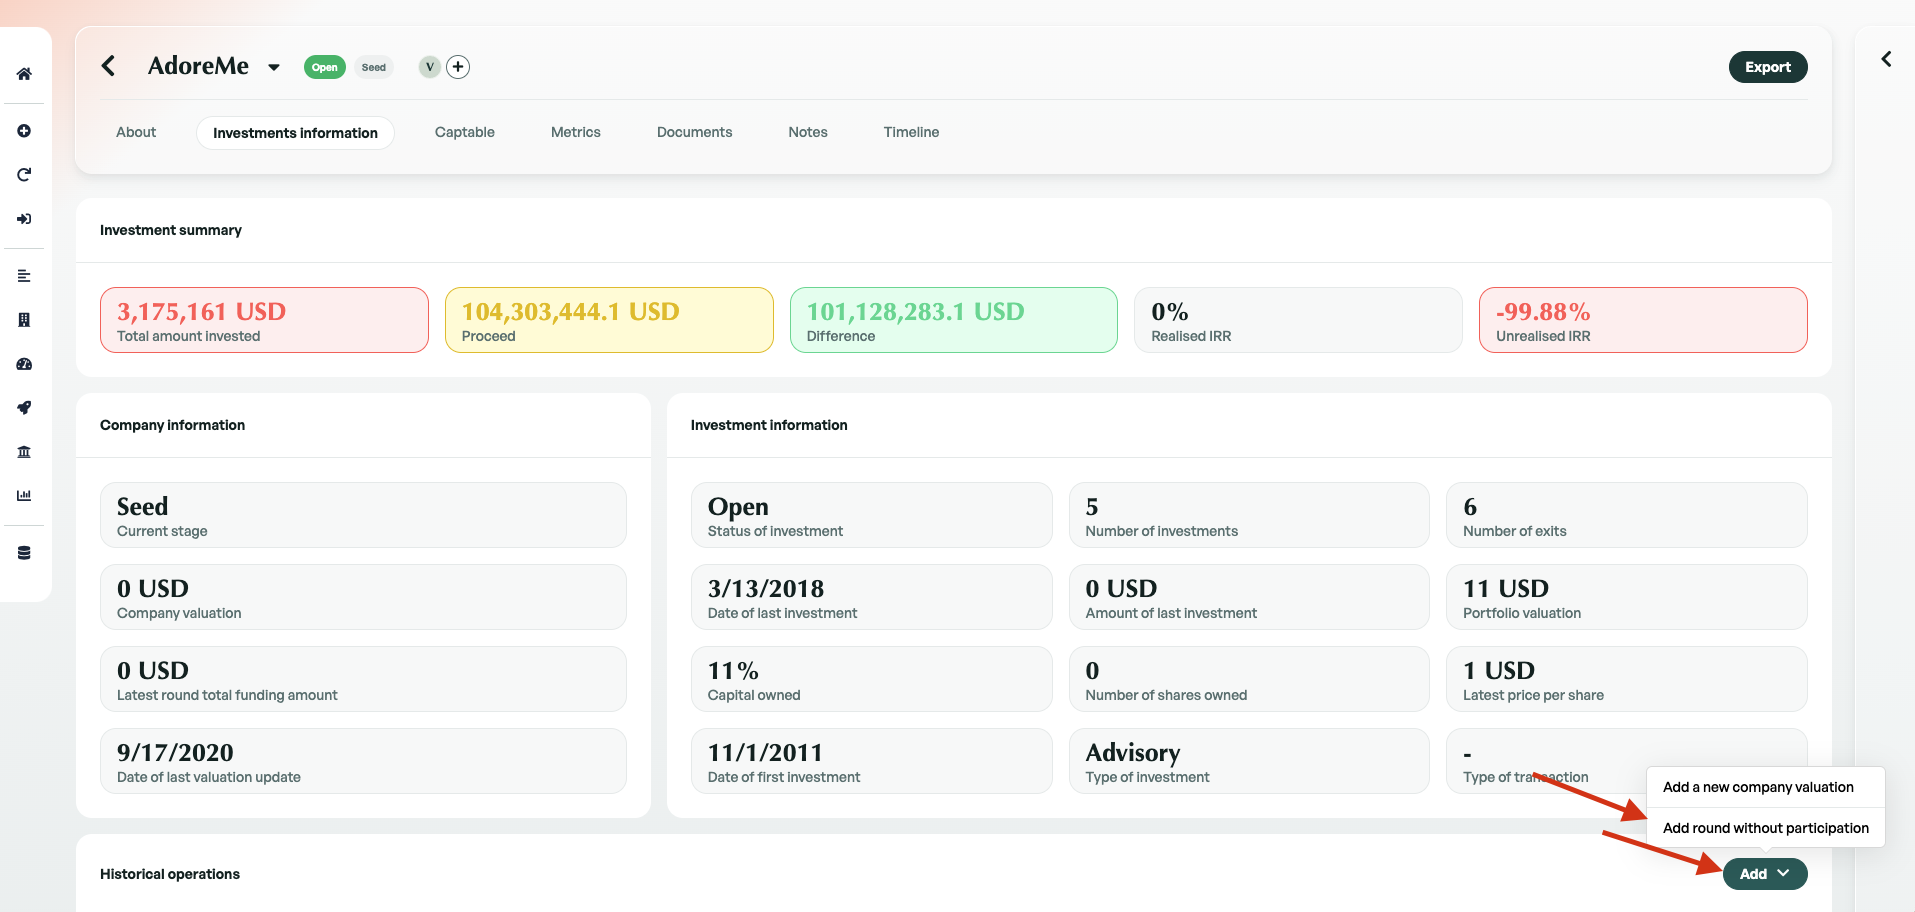Click the Amount of last investment card
Viewport: 1915px width, 912px height.
click(1249, 597)
